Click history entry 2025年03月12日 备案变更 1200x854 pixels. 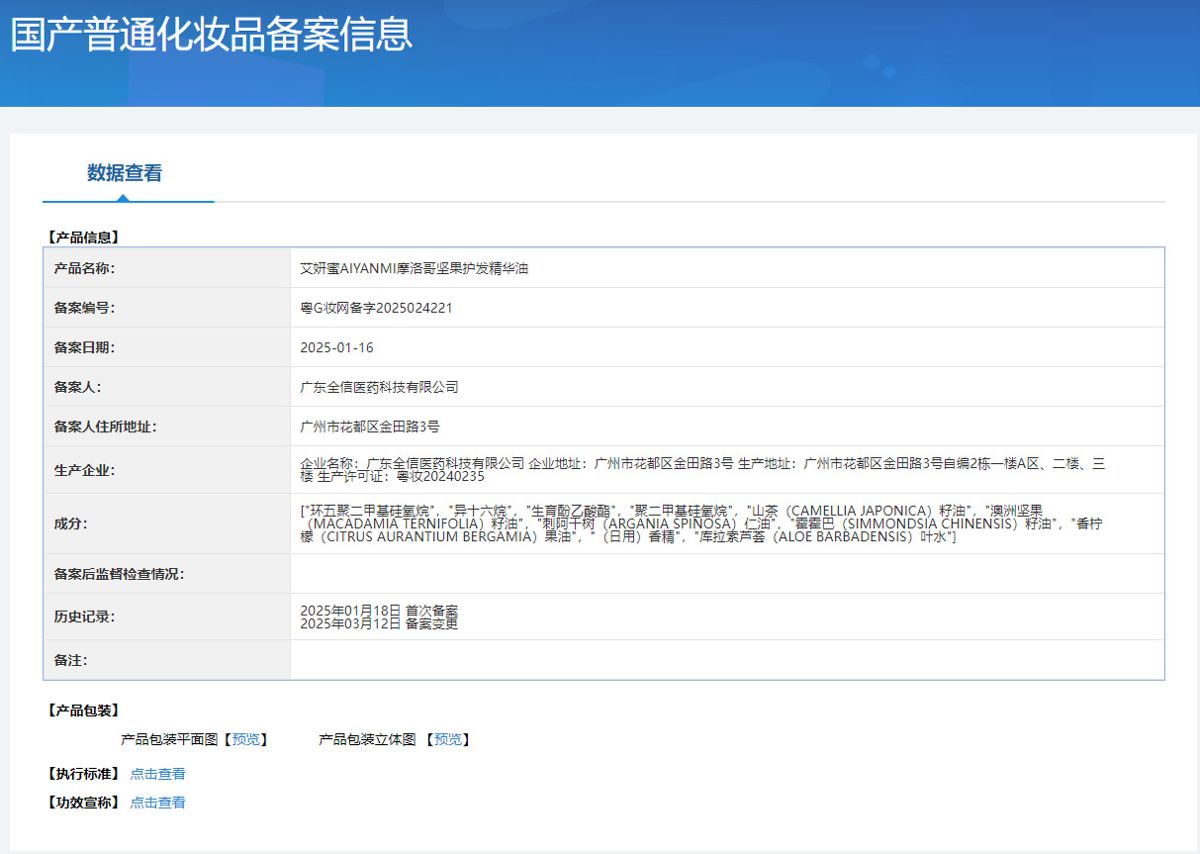click(379, 624)
